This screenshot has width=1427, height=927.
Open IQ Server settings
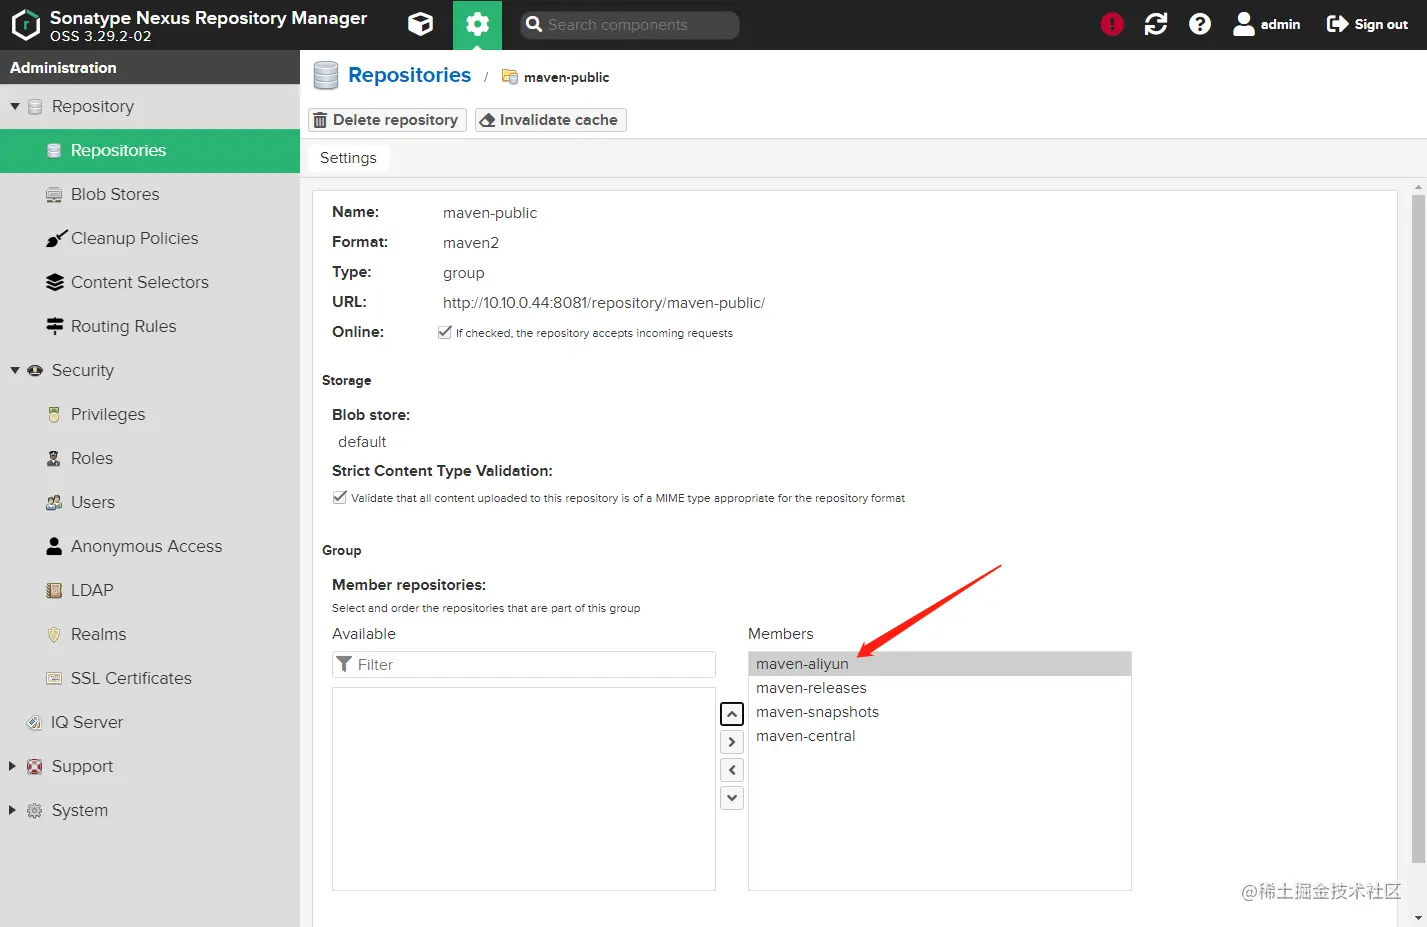coord(150,722)
